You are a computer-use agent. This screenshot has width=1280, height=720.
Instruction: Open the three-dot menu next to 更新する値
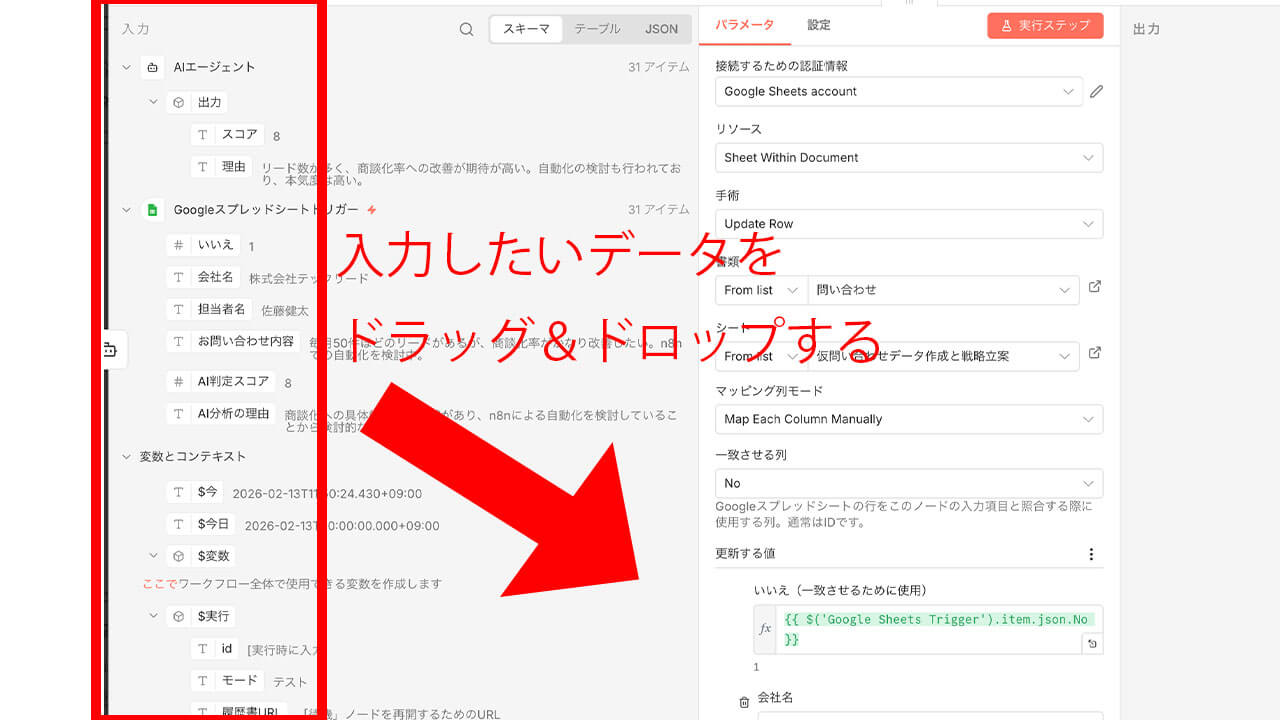point(1092,553)
